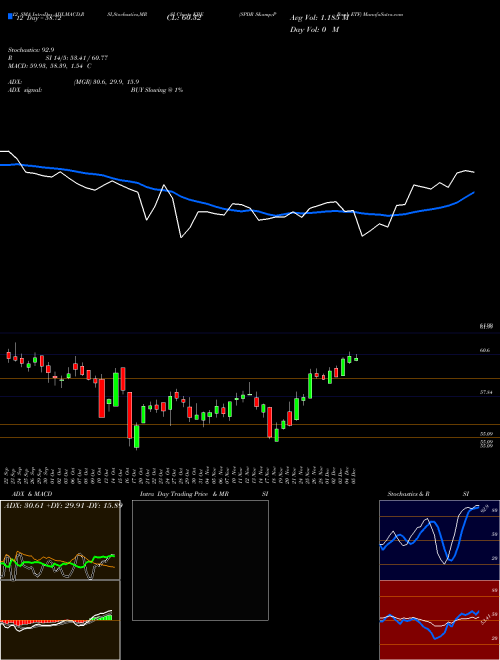This screenshot has height=660, width=500.
Task: Open the MACD histogram chart thumbnail
Action: click(60, 620)
